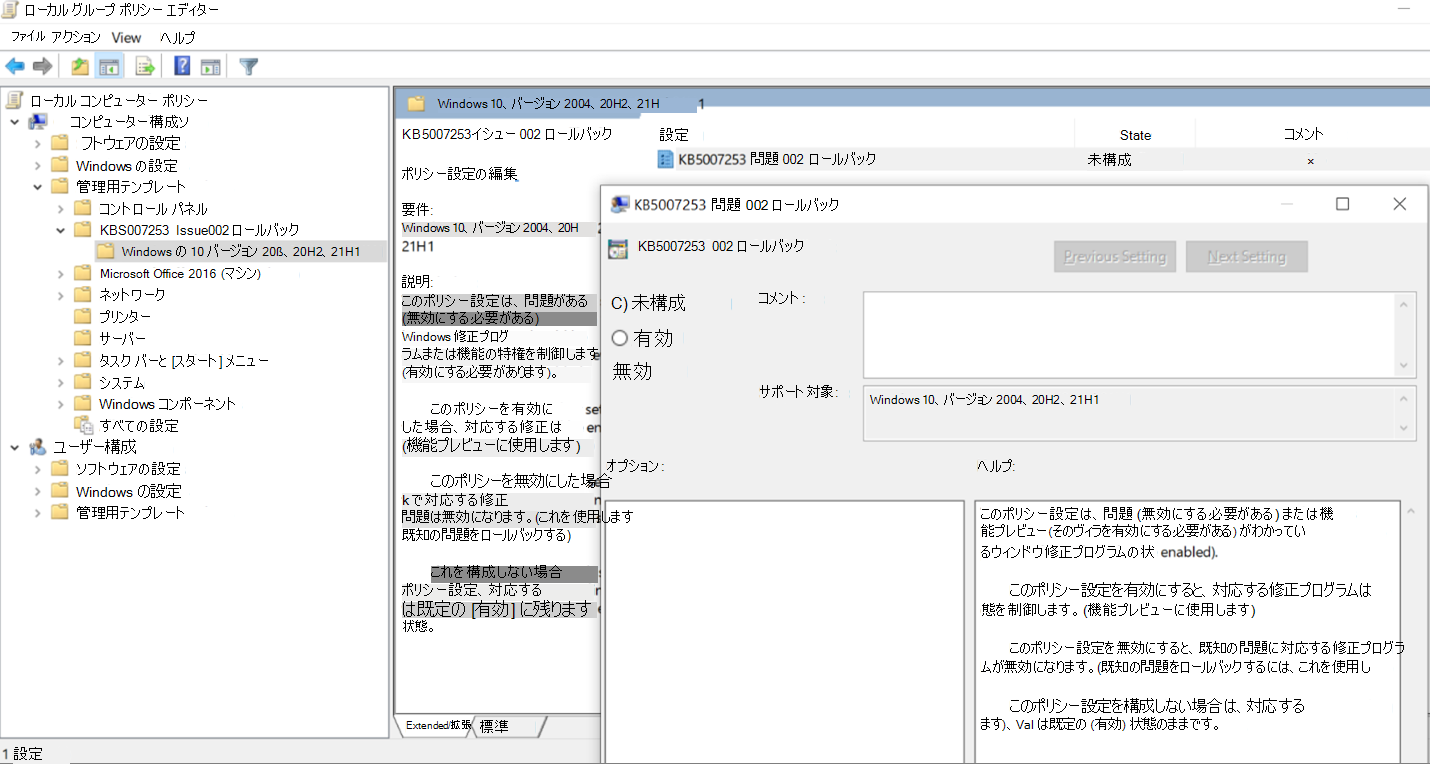Click the Forward arrow toolbar icon
This screenshot has height=764, width=1430.
pos(42,67)
